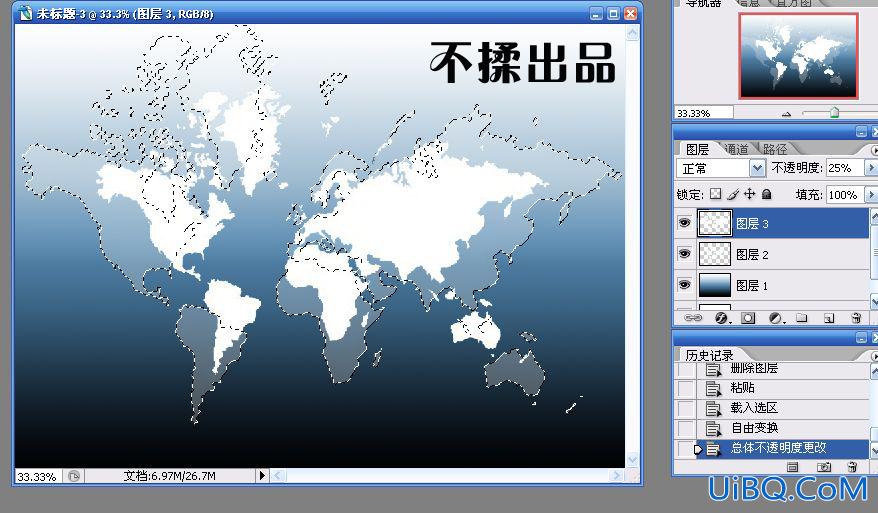The width and height of the screenshot is (878, 513).
Task: Go back to the 粘贴 history state
Action: pos(773,388)
